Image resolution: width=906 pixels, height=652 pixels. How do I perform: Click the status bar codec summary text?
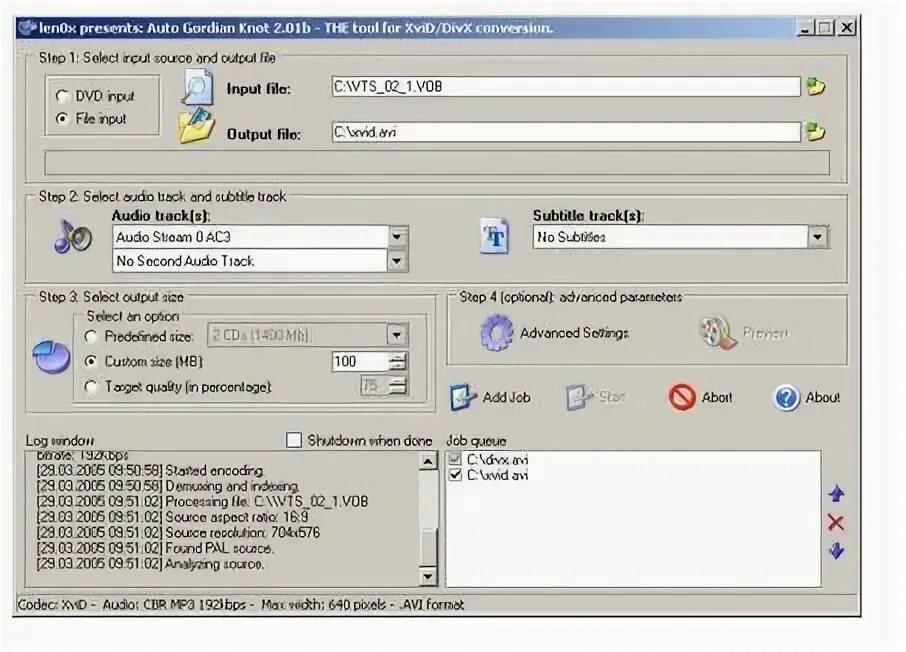pyautogui.click(x=240, y=605)
